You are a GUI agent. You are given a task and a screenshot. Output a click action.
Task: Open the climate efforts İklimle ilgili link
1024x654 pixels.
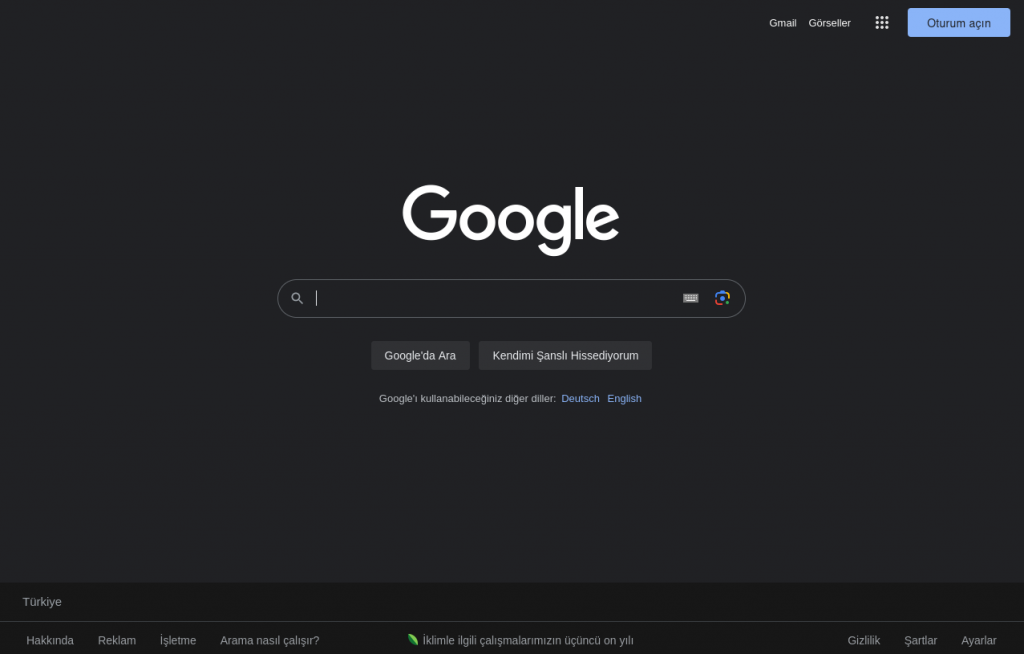pos(528,640)
